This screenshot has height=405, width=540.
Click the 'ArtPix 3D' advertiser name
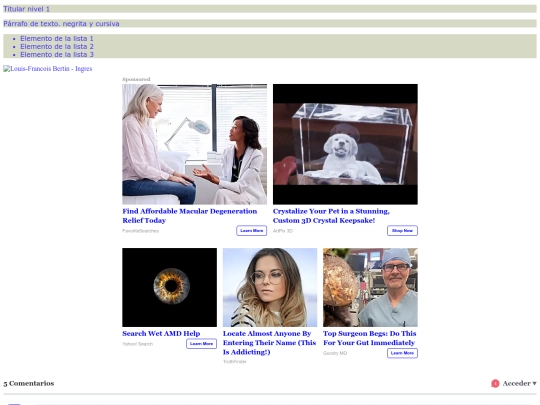(283, 231)
